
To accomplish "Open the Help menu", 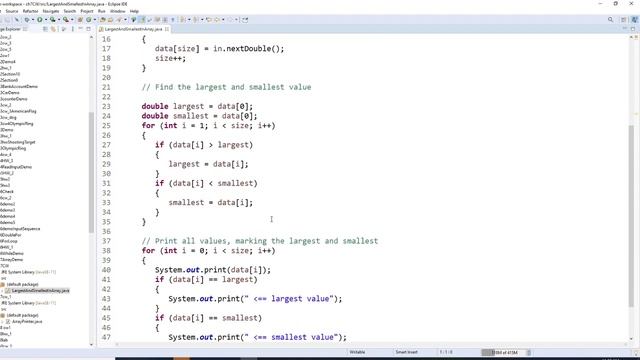I will tap(134, 11).
